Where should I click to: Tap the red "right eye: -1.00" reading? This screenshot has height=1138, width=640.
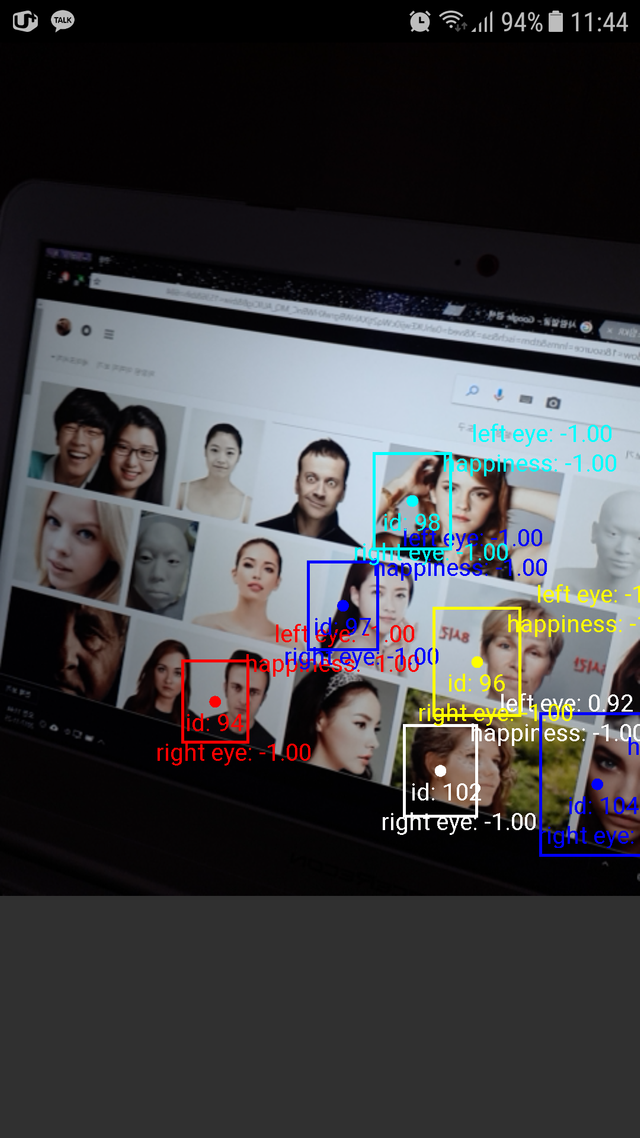(x=234, y=753)
